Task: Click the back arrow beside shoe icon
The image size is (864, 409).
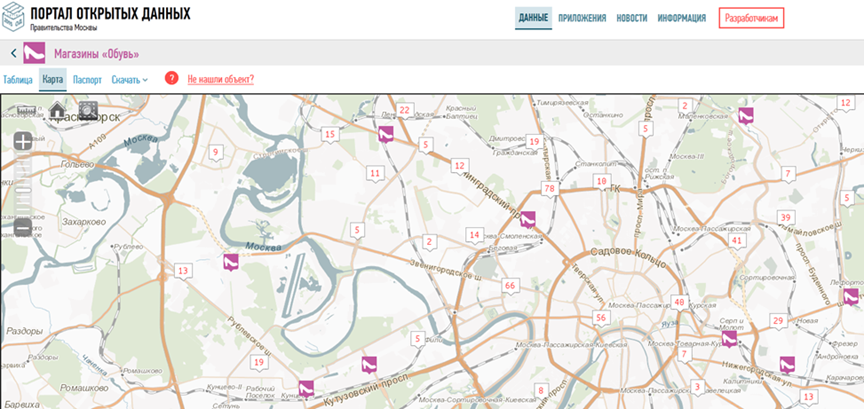Action: pyautogui.click(x=13, y=54)
